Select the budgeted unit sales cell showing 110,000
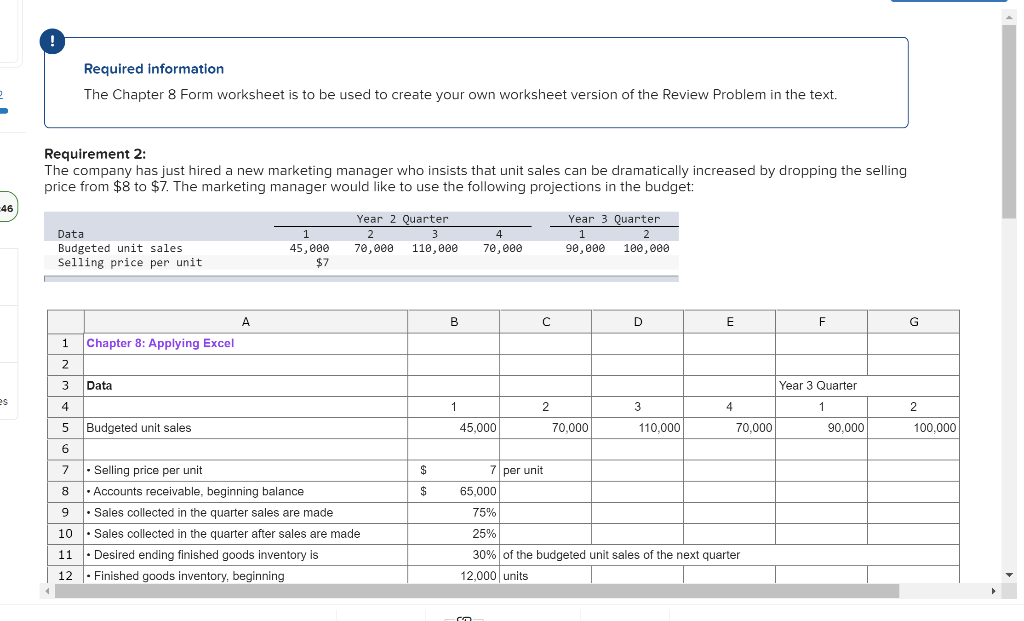The height and width of the screenshot is (621, 1024). click(637, 427)
